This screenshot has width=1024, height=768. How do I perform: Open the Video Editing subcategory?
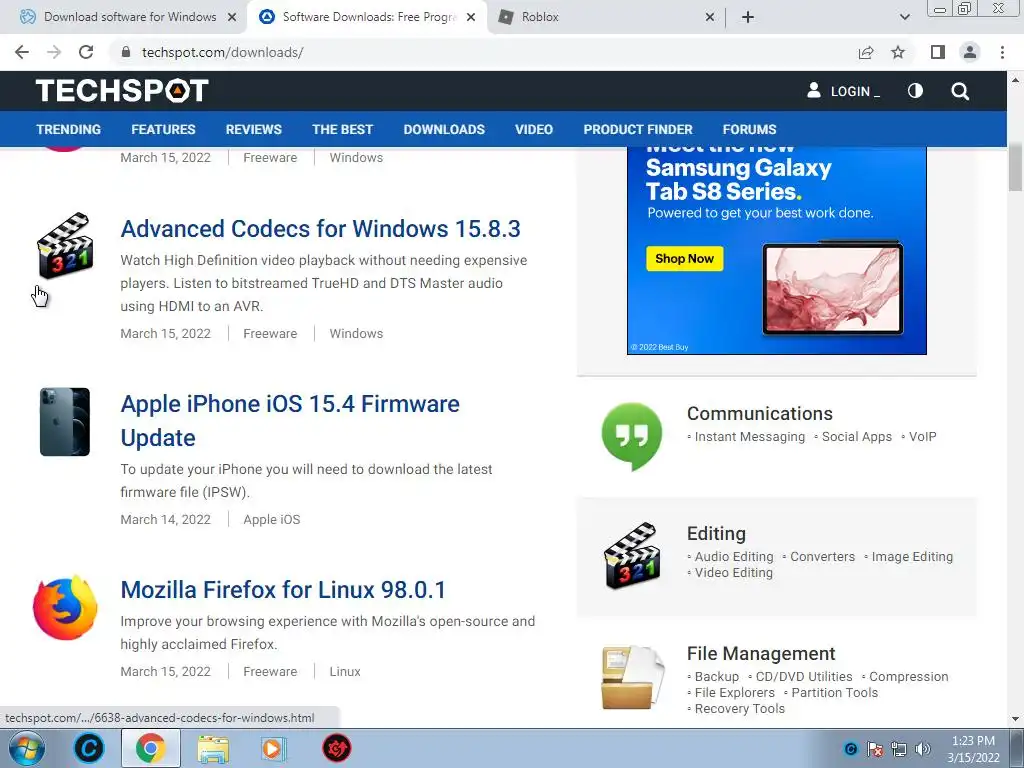pos(733,573)
